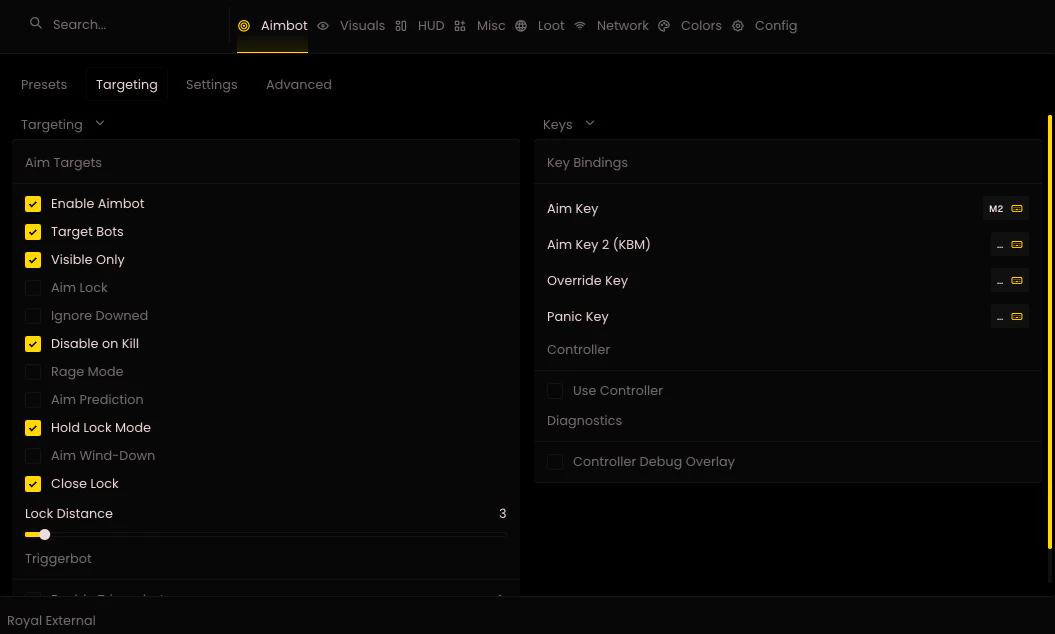Open the Misc top menu
The image size is (1055, 634).
click(490, 26)
